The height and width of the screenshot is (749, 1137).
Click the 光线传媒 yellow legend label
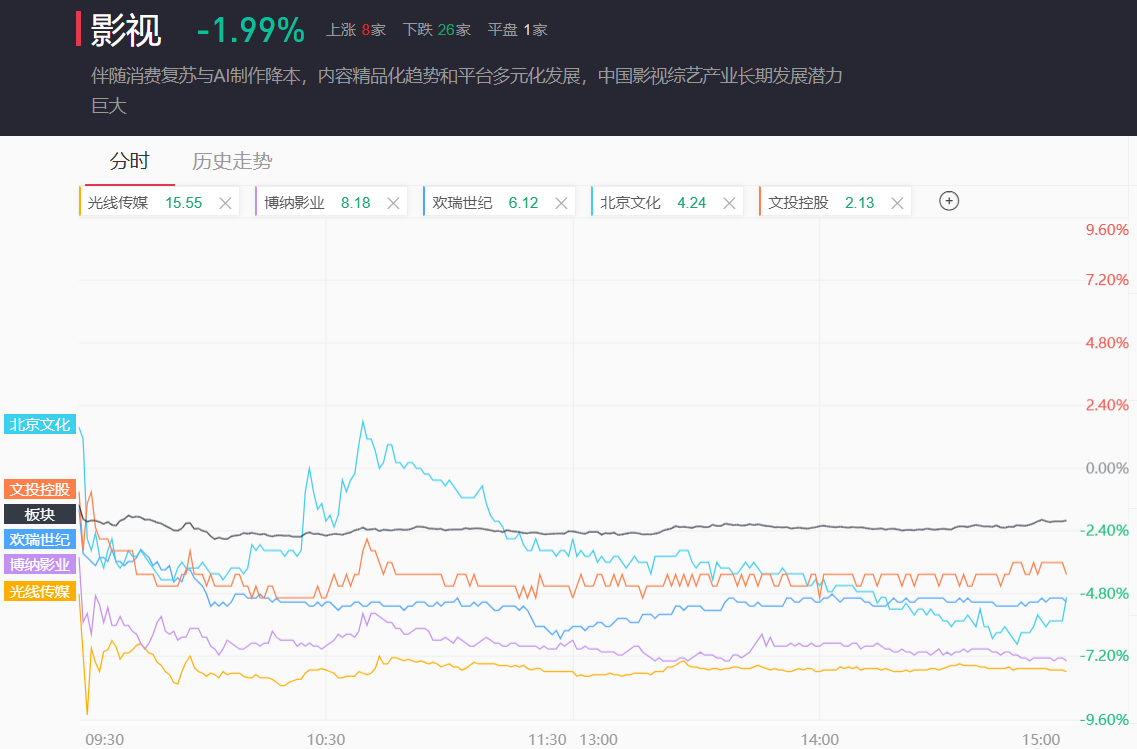click(x=40, y=591)
